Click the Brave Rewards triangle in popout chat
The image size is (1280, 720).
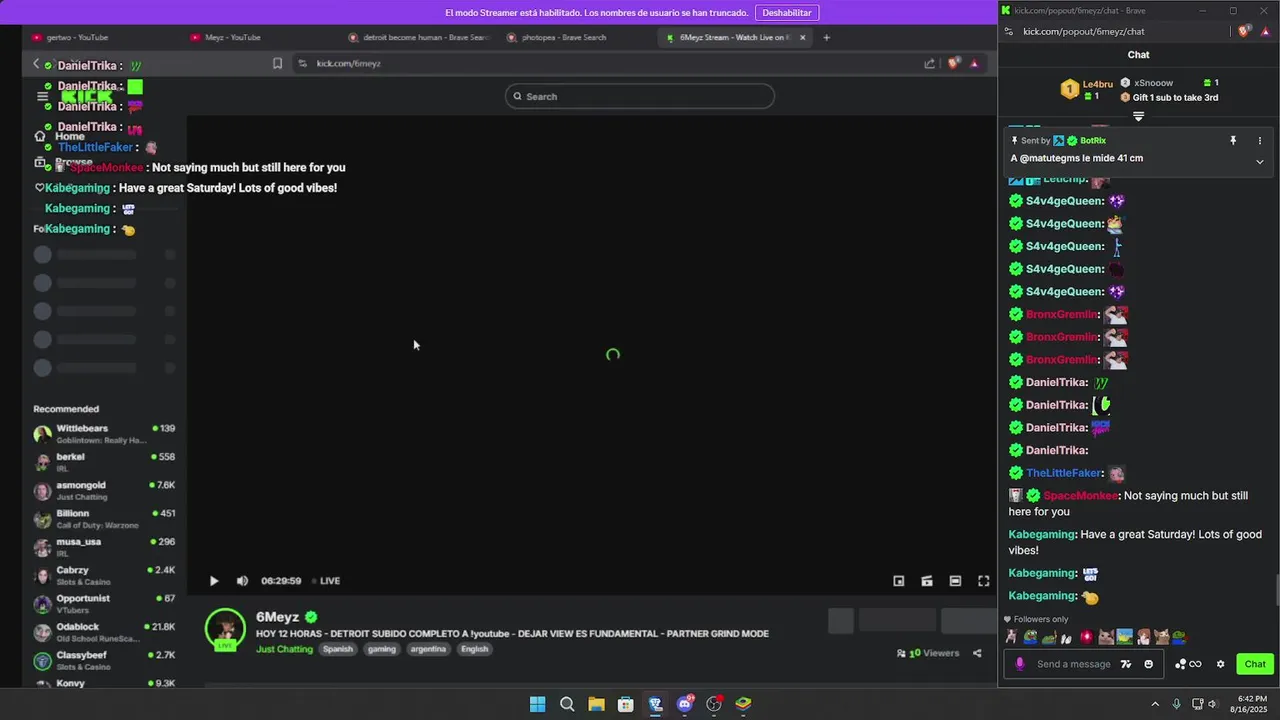tap(1265, 31)
